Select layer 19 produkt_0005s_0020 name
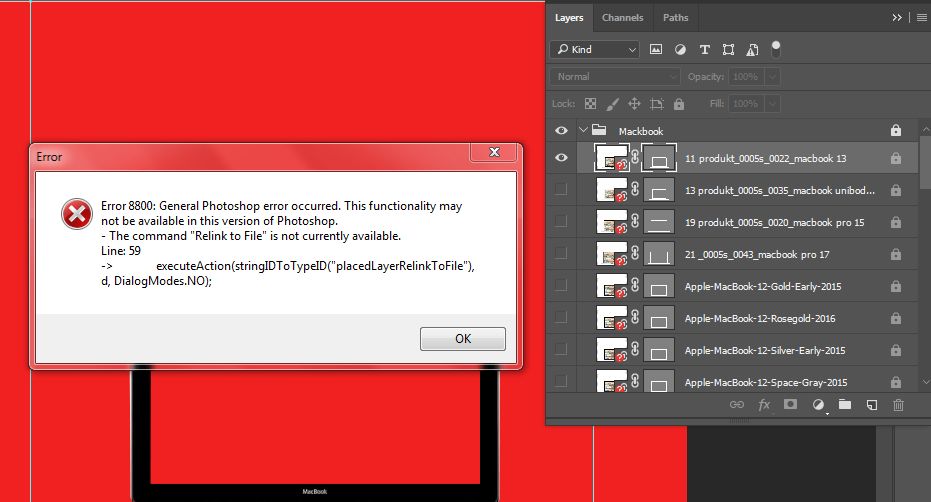Viewport: 931px width, 502px height. 774,223
